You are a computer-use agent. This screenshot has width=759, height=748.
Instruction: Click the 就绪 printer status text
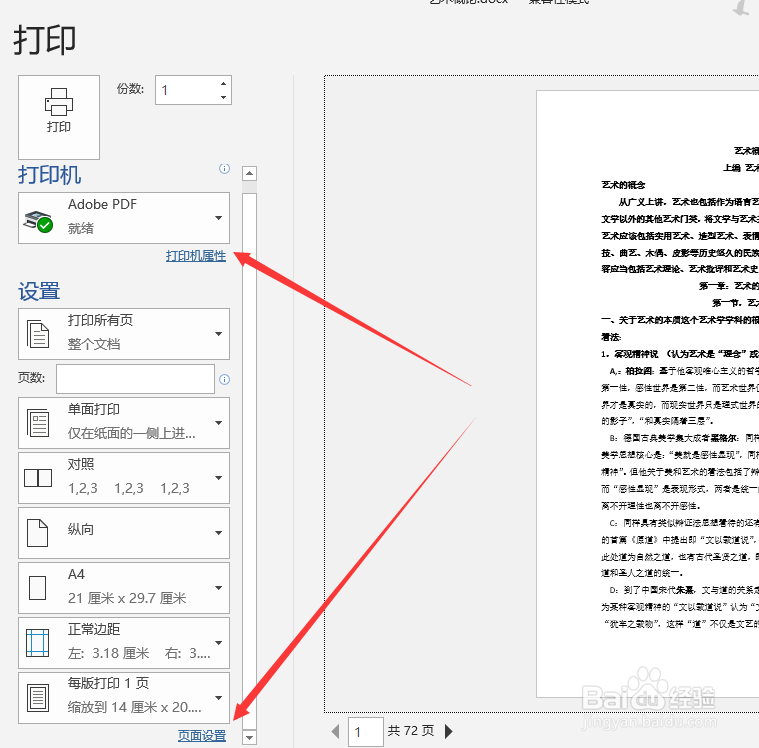pyautogui.click(x=81, y=228)
